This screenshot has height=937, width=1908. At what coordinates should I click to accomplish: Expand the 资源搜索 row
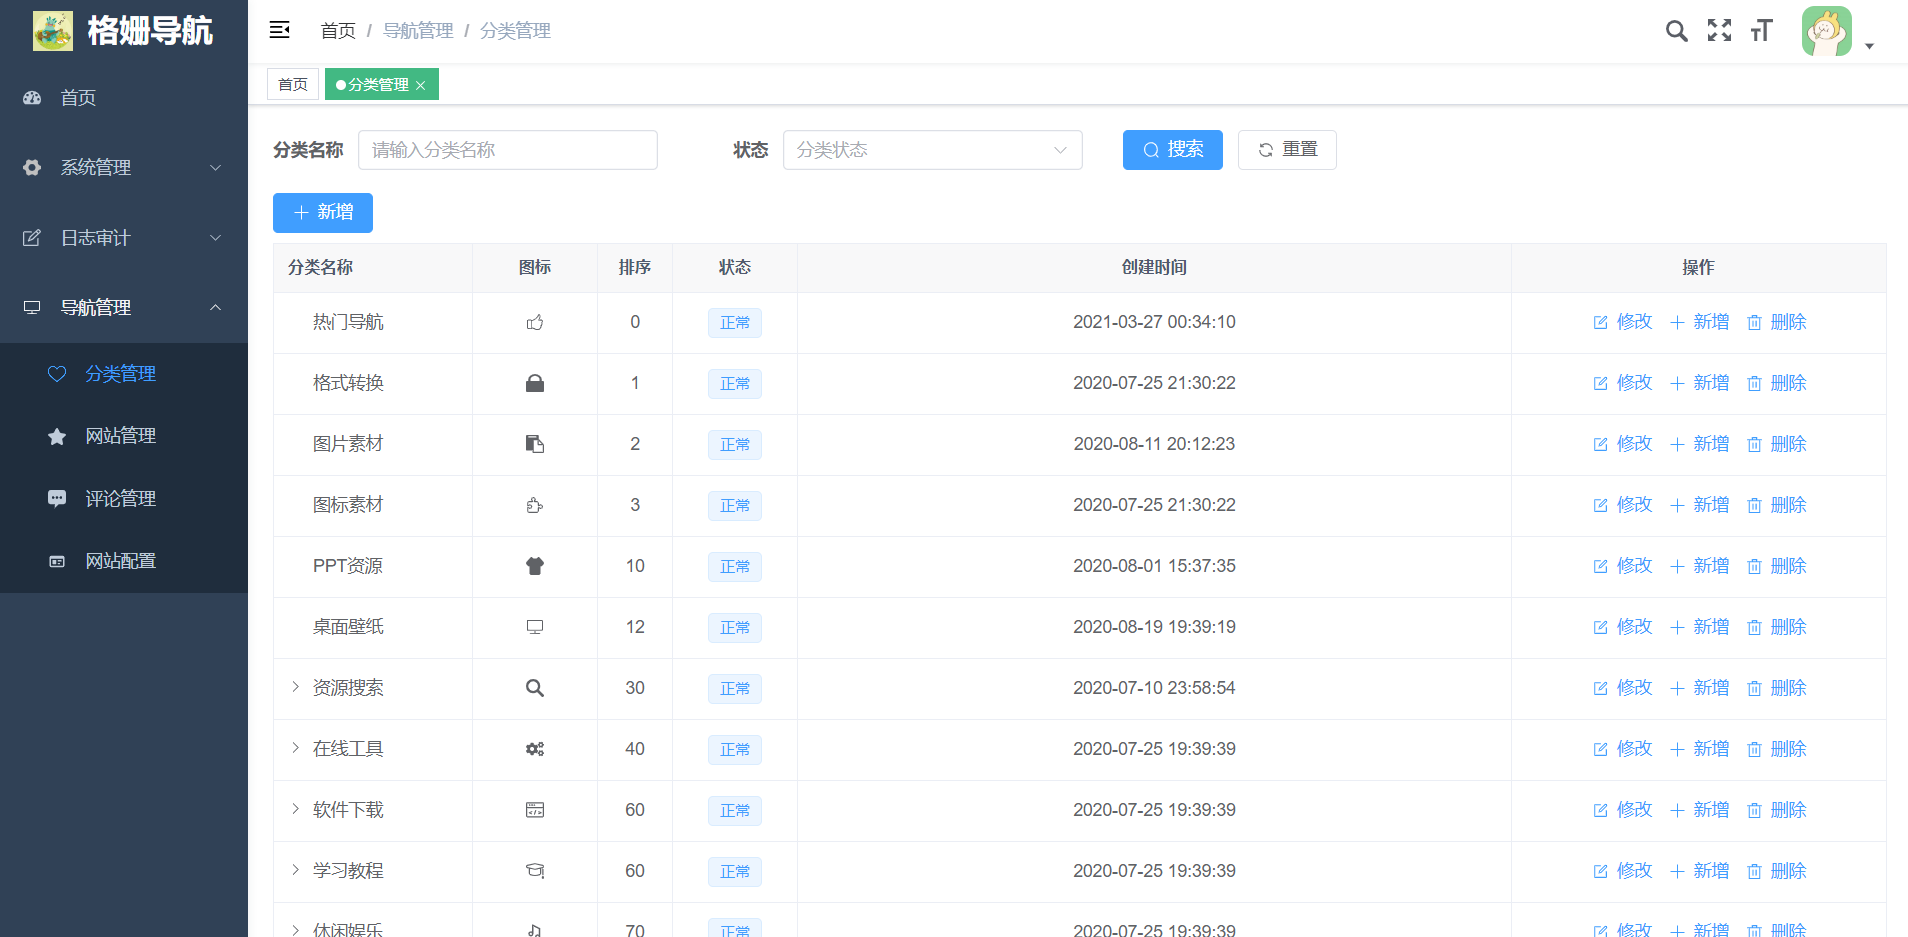point(296,687)
